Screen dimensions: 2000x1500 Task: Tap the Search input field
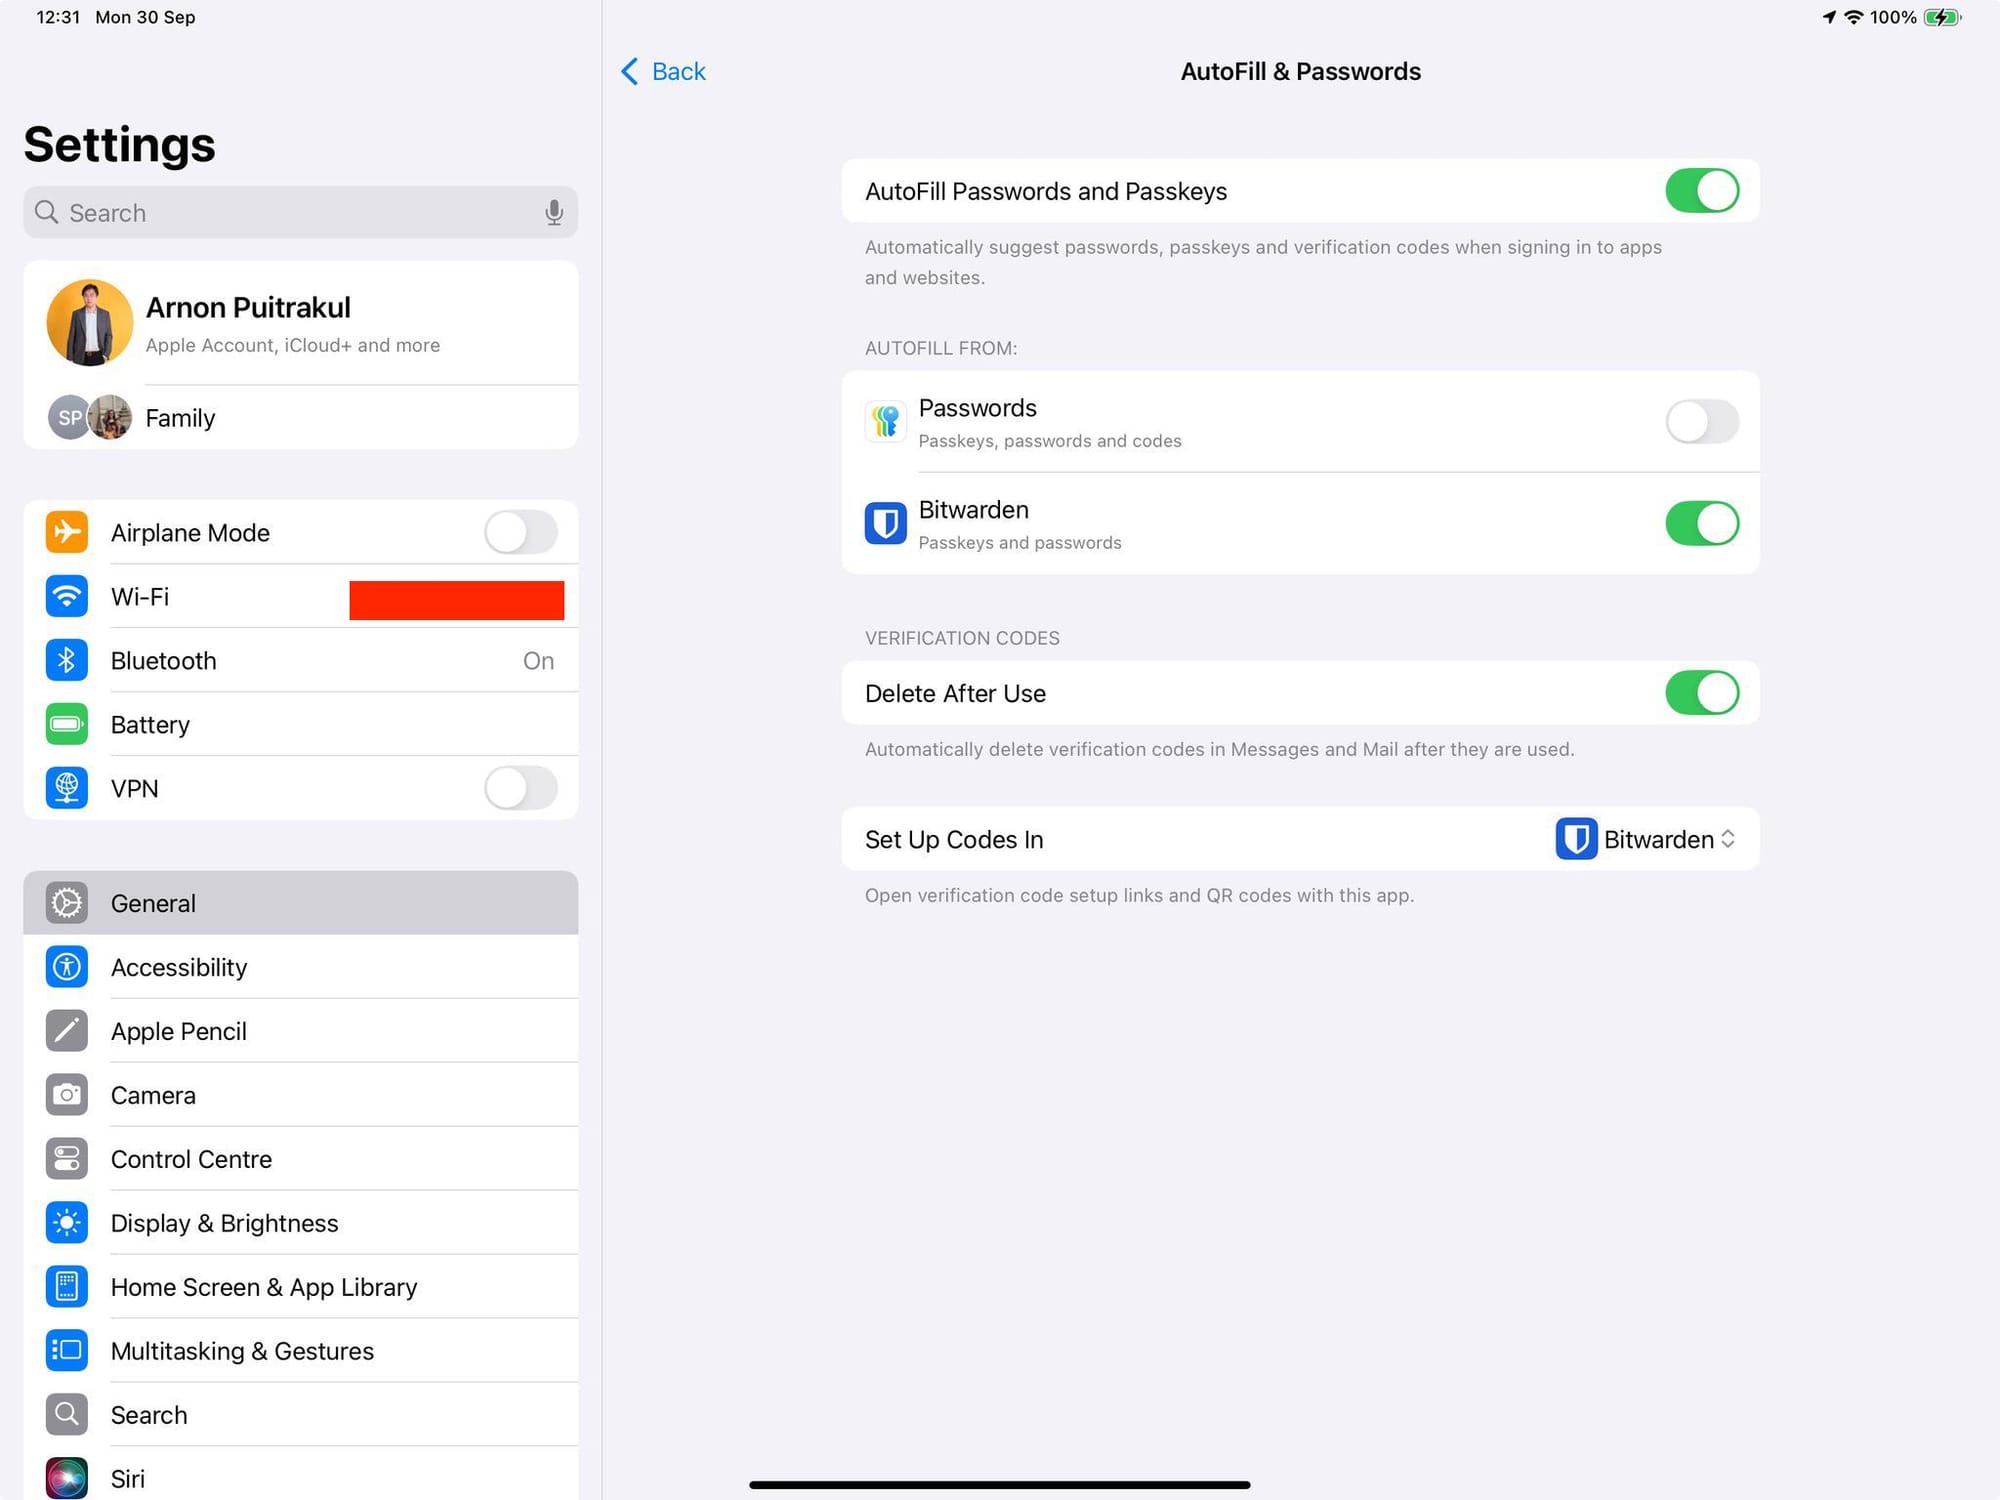point(302,213)
